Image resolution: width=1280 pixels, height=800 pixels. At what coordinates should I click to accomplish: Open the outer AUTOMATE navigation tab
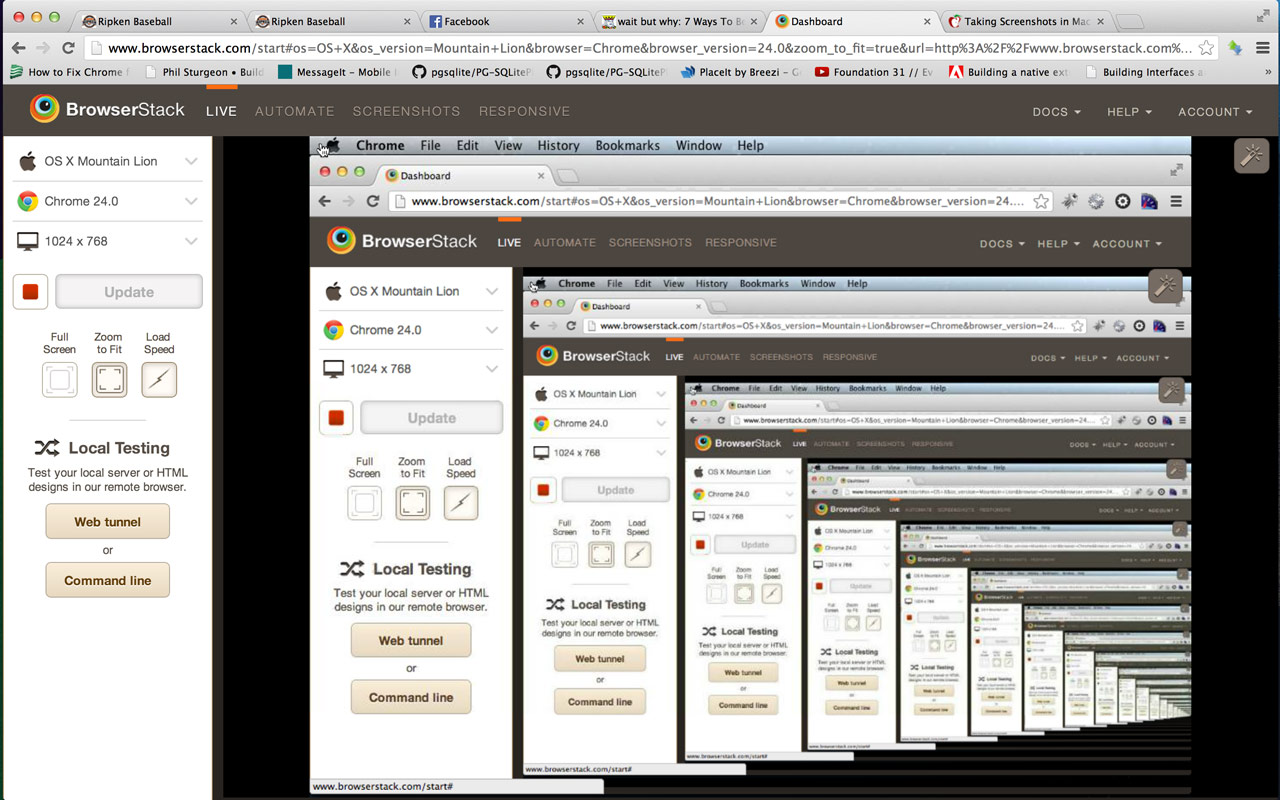[x=294, y=111]
